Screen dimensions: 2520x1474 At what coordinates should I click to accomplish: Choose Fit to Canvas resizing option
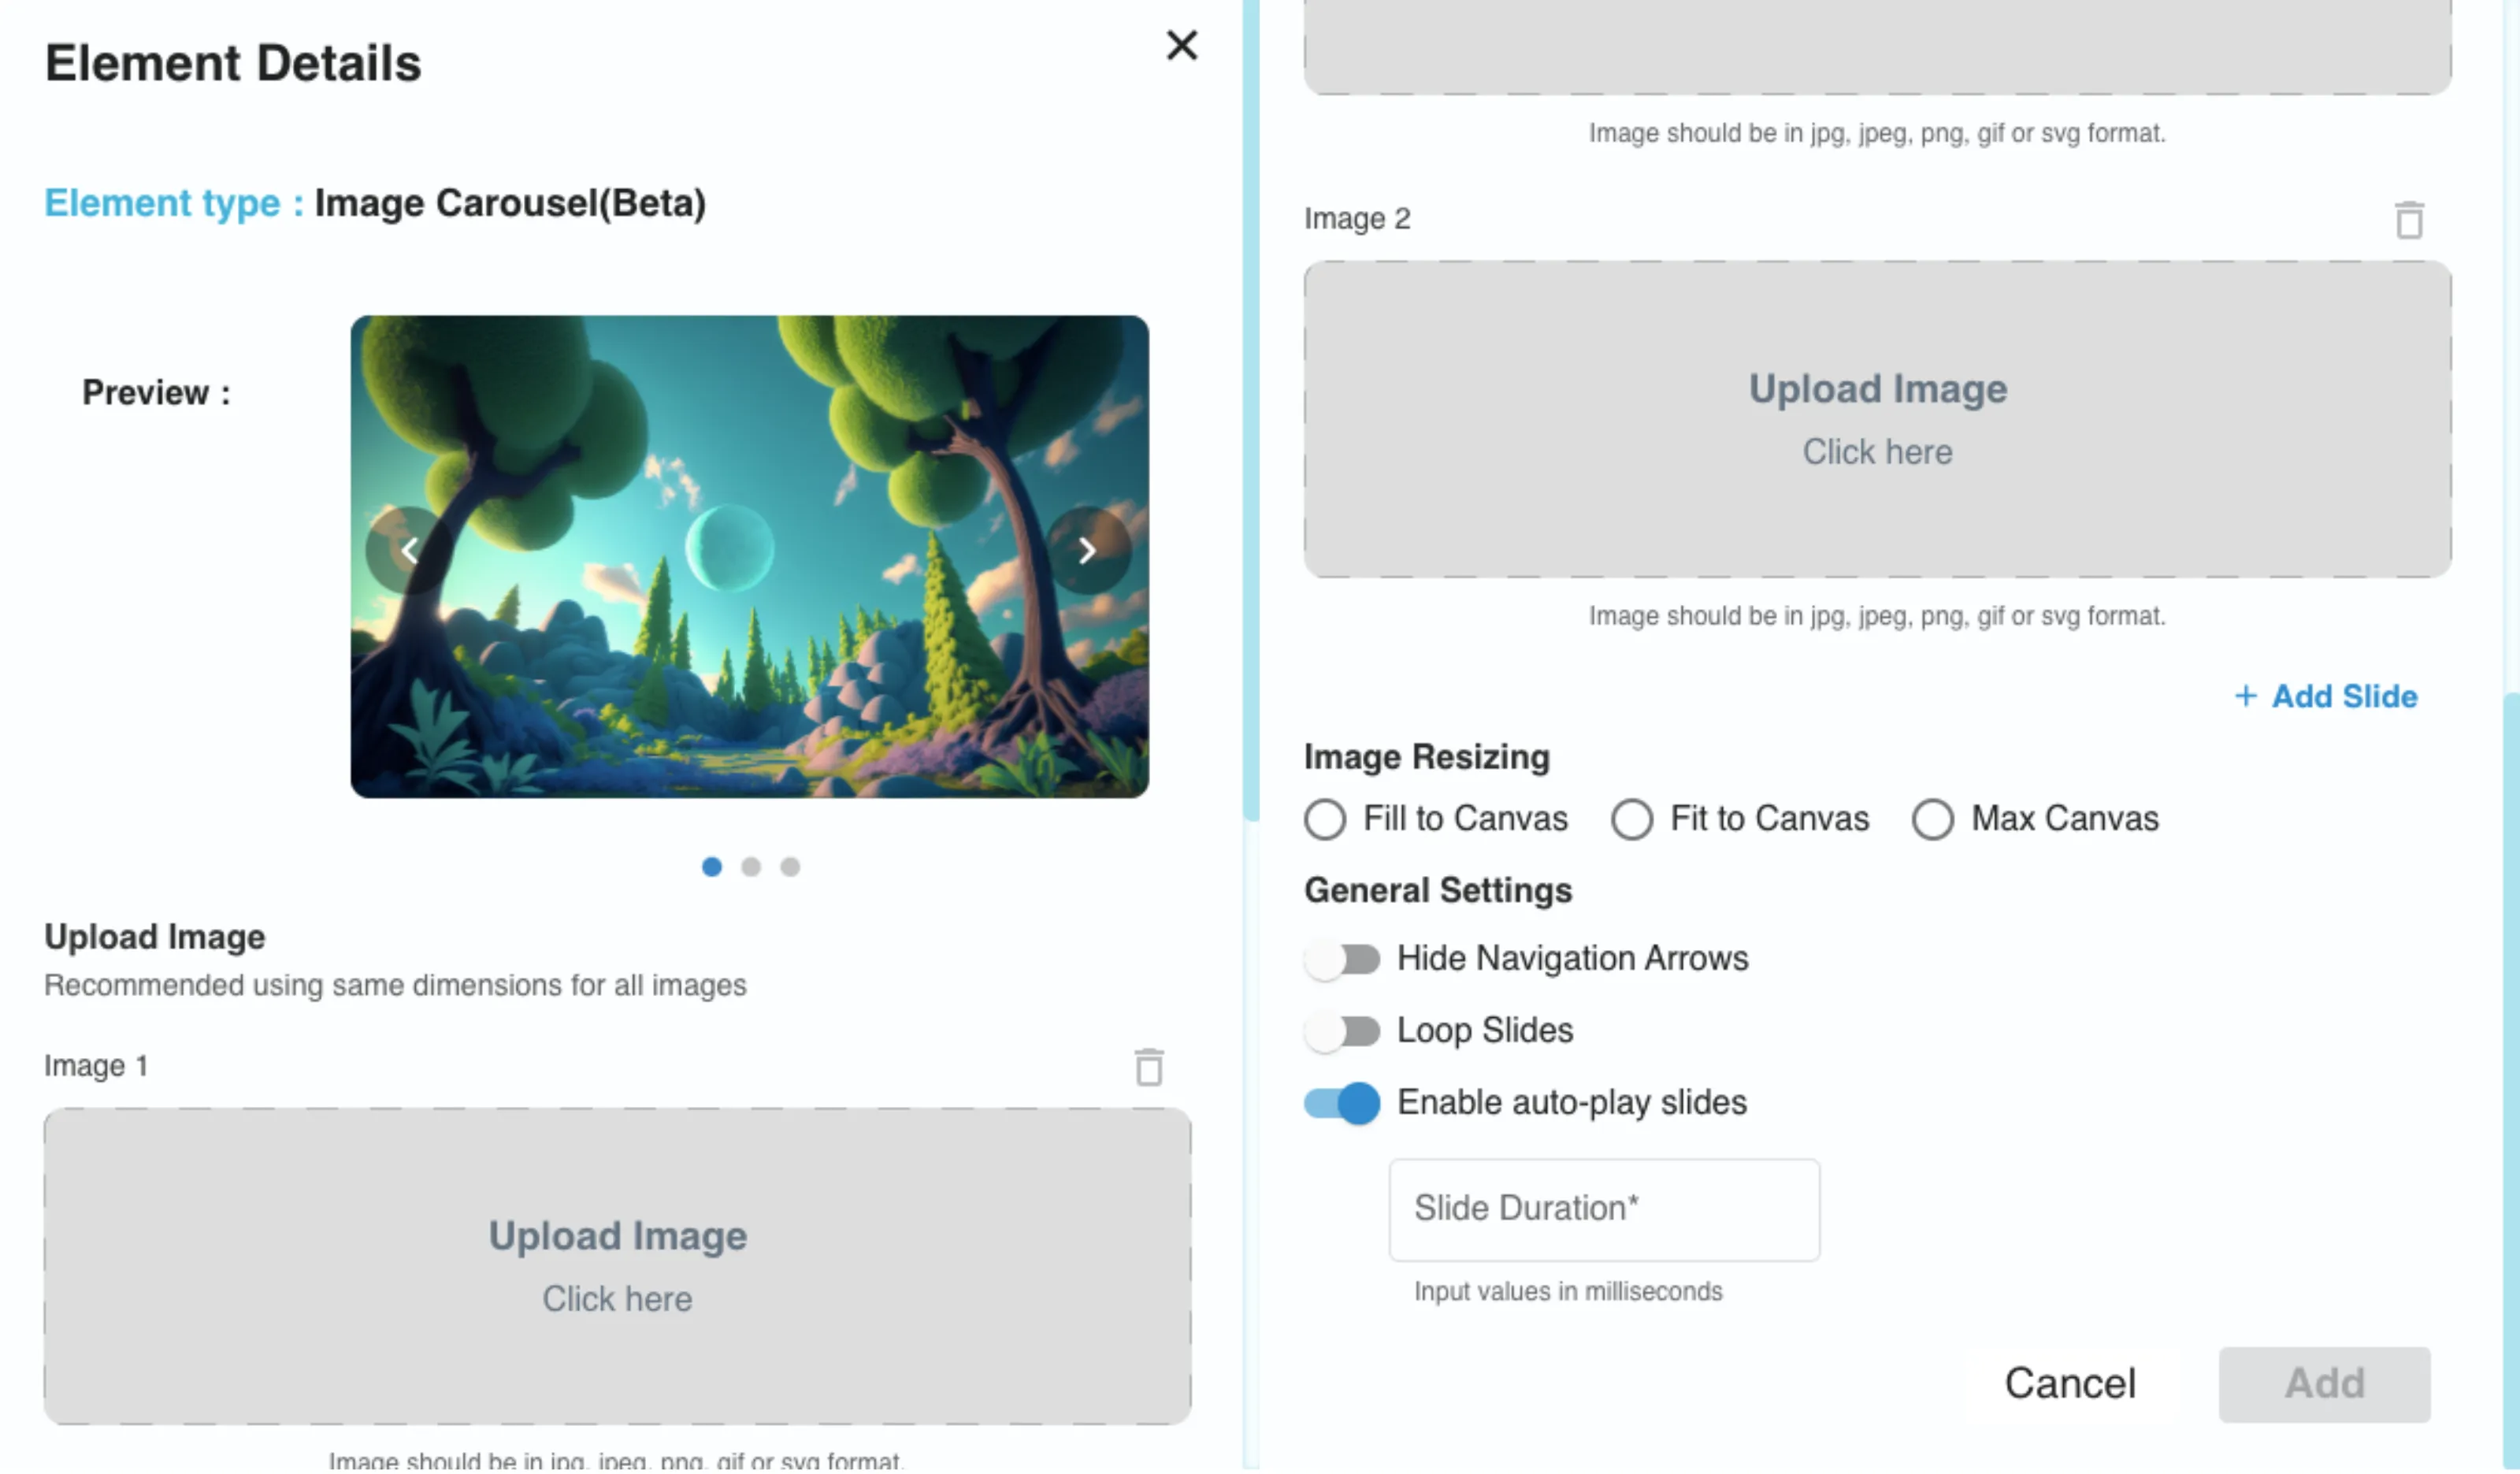1632,820
